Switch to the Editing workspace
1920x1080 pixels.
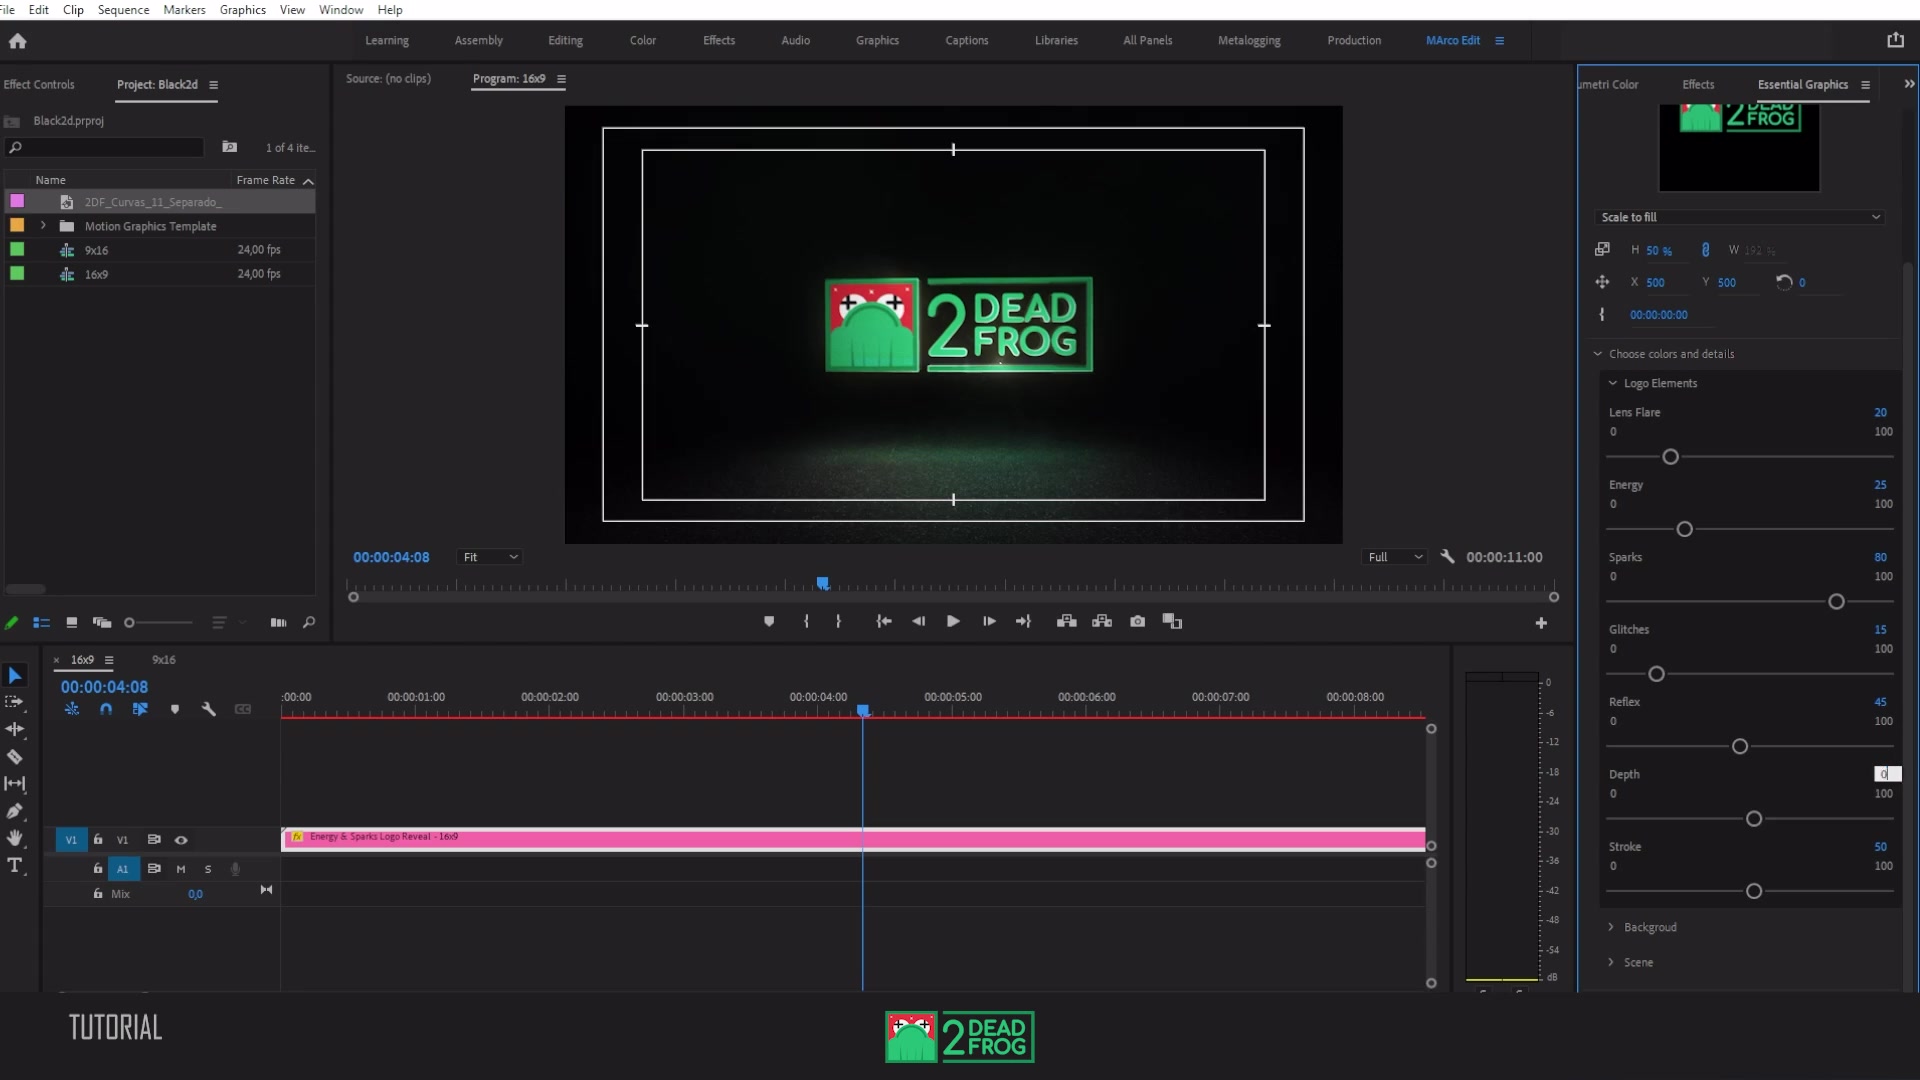click(565, 40)
